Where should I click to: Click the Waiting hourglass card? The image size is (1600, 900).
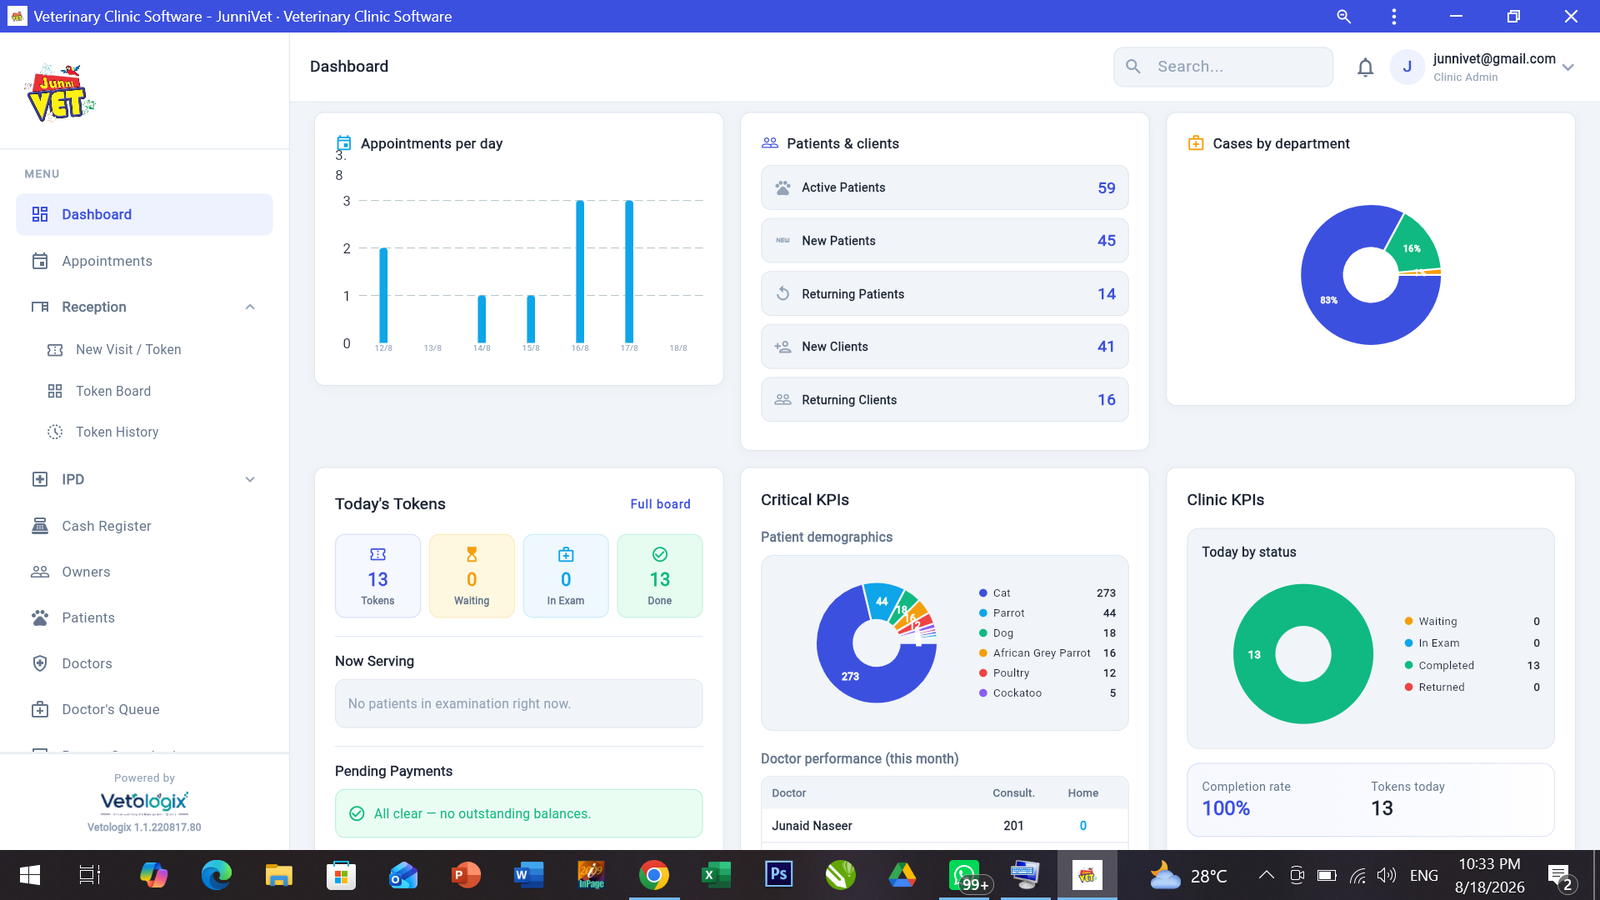click(472, 576)
